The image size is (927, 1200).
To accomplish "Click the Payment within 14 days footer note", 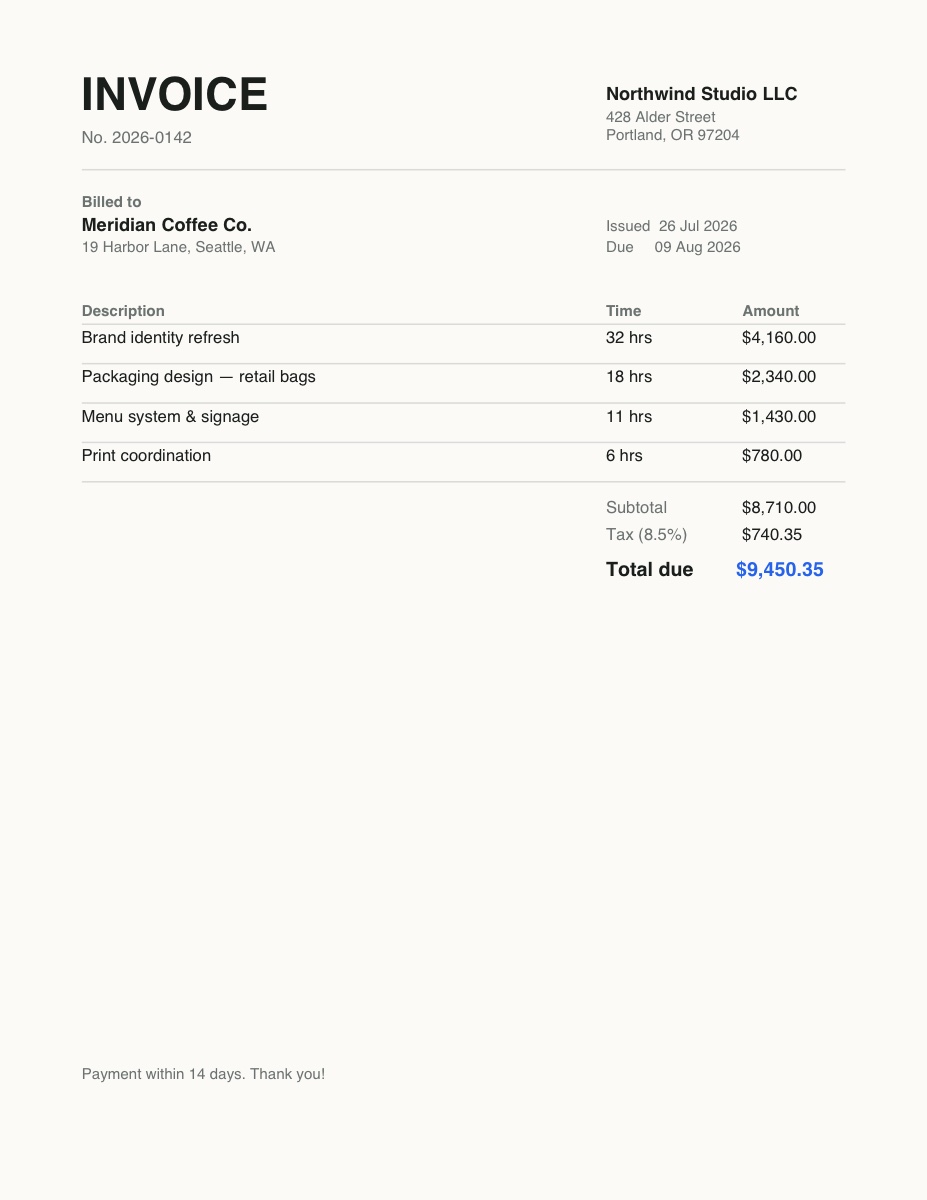I will point(203,1074).
